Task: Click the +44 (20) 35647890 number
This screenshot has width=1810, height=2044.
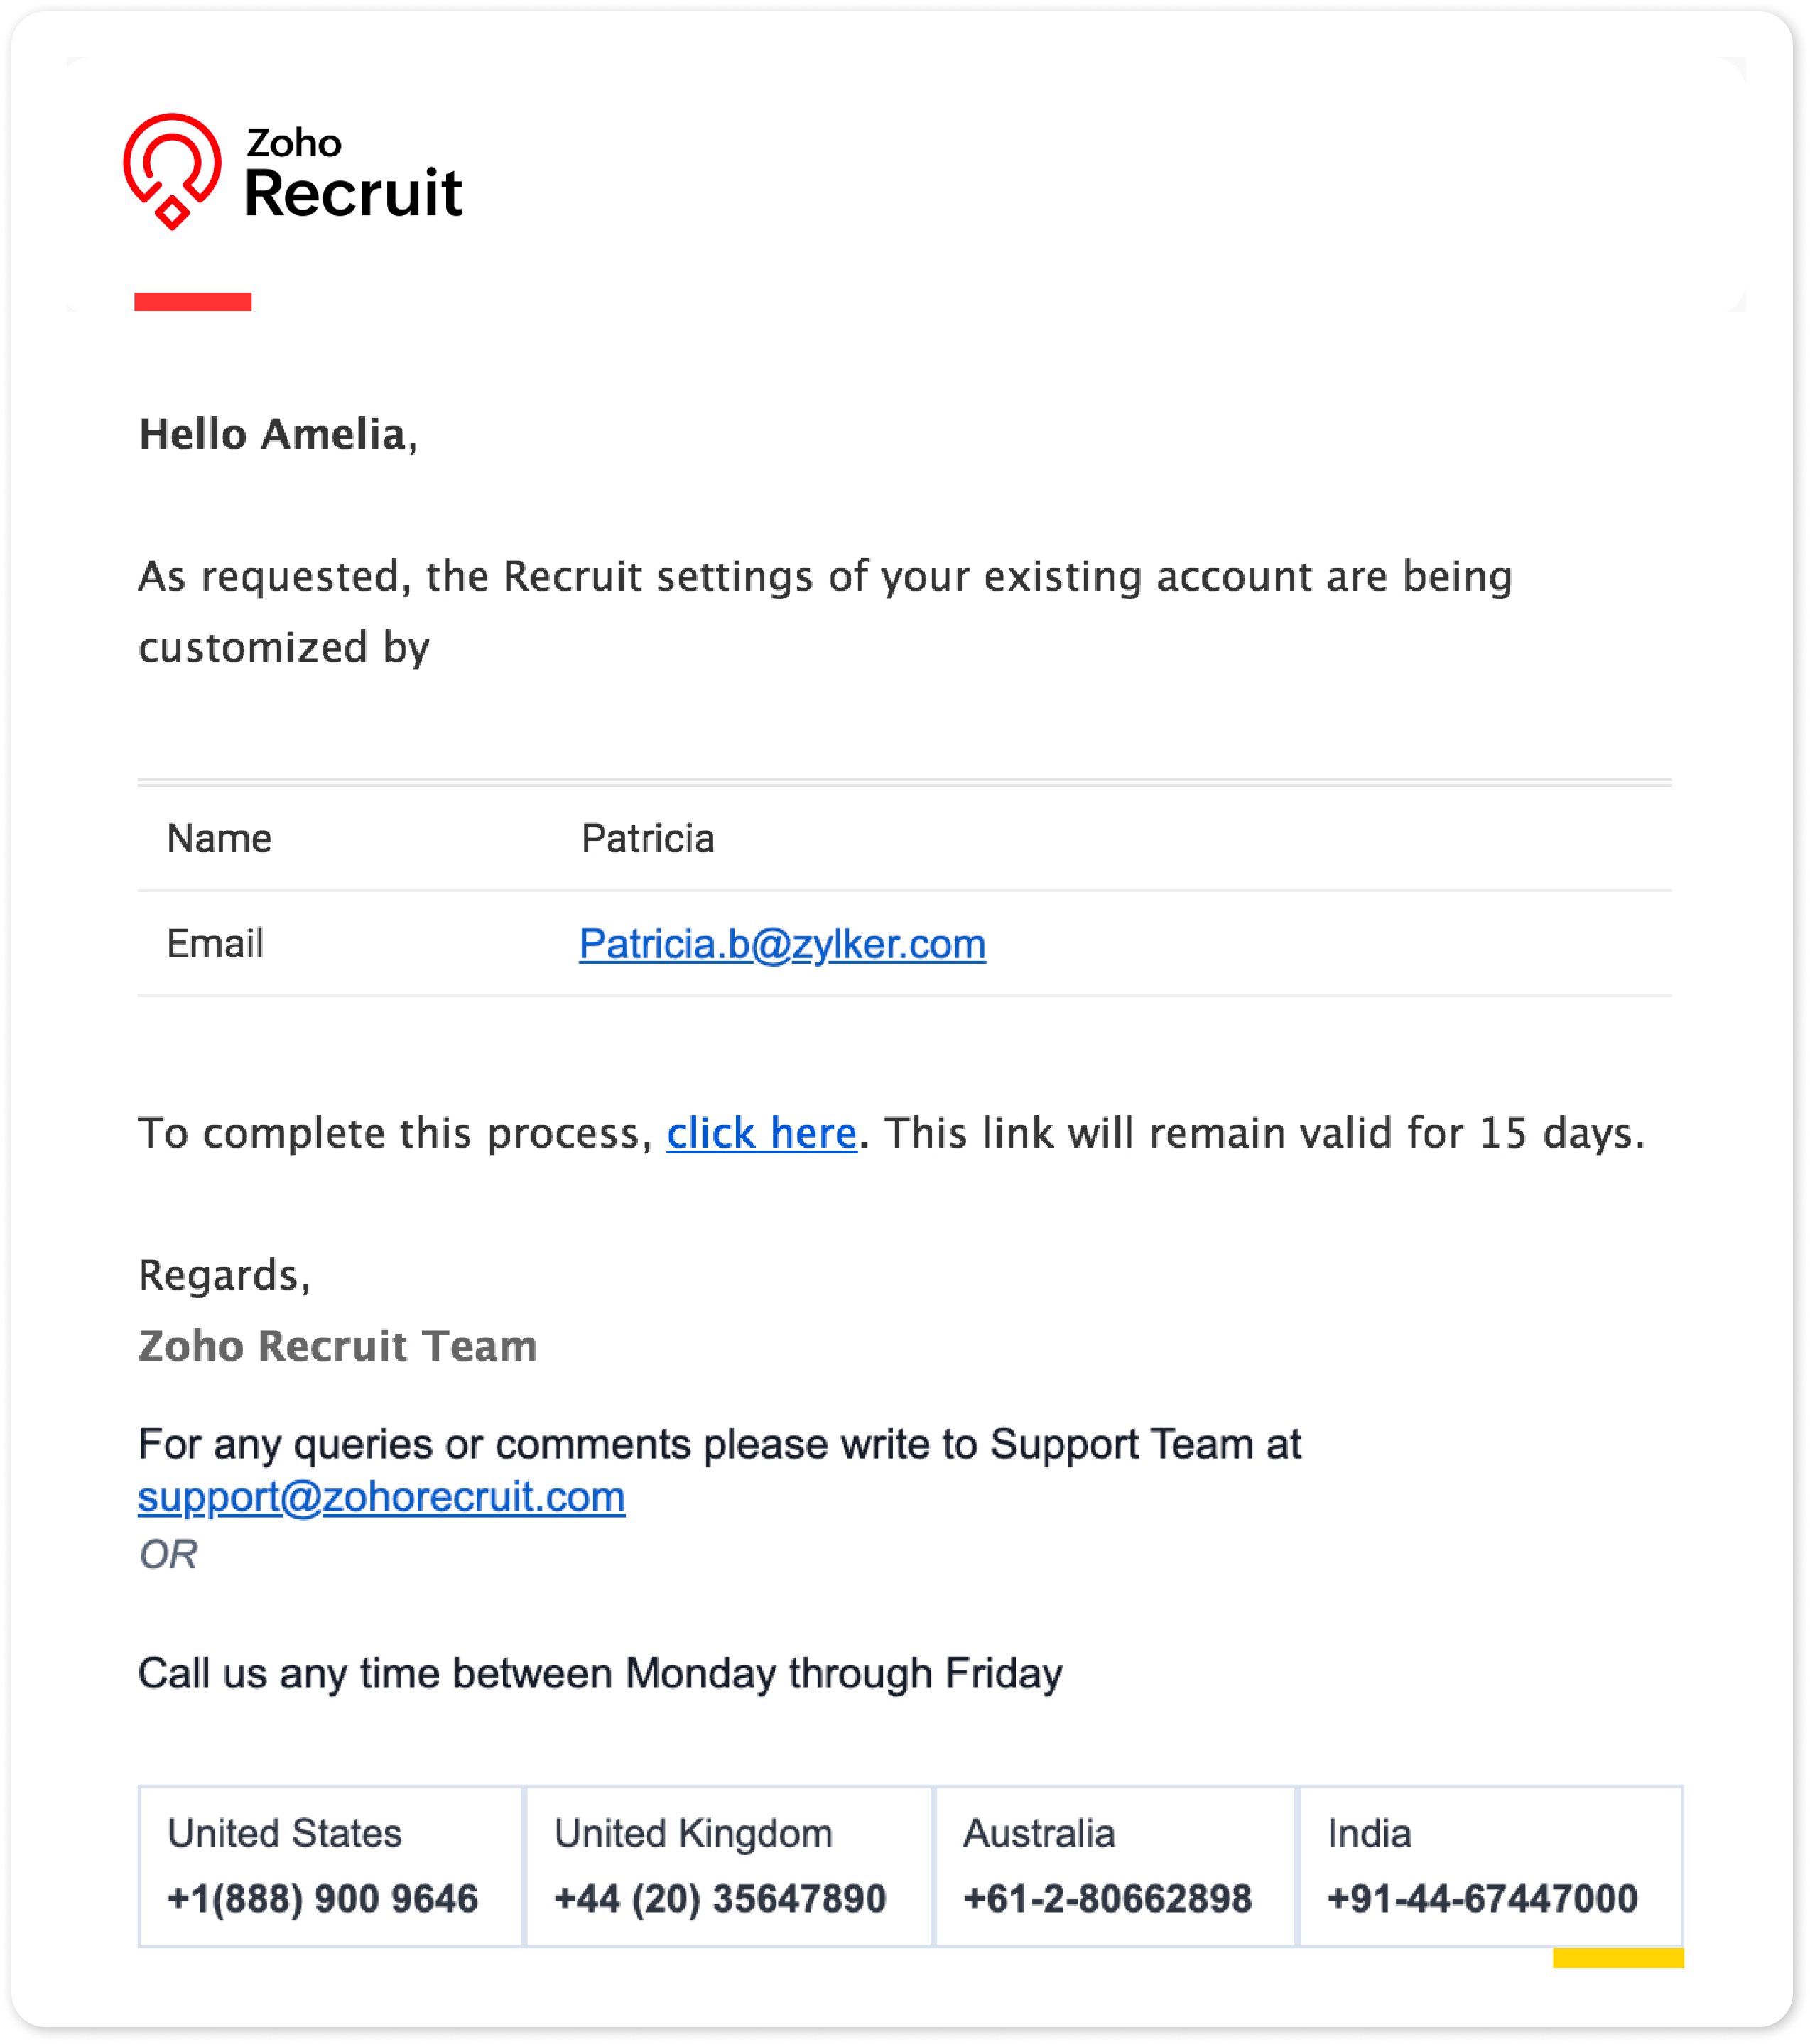Action: (720, 1898)
